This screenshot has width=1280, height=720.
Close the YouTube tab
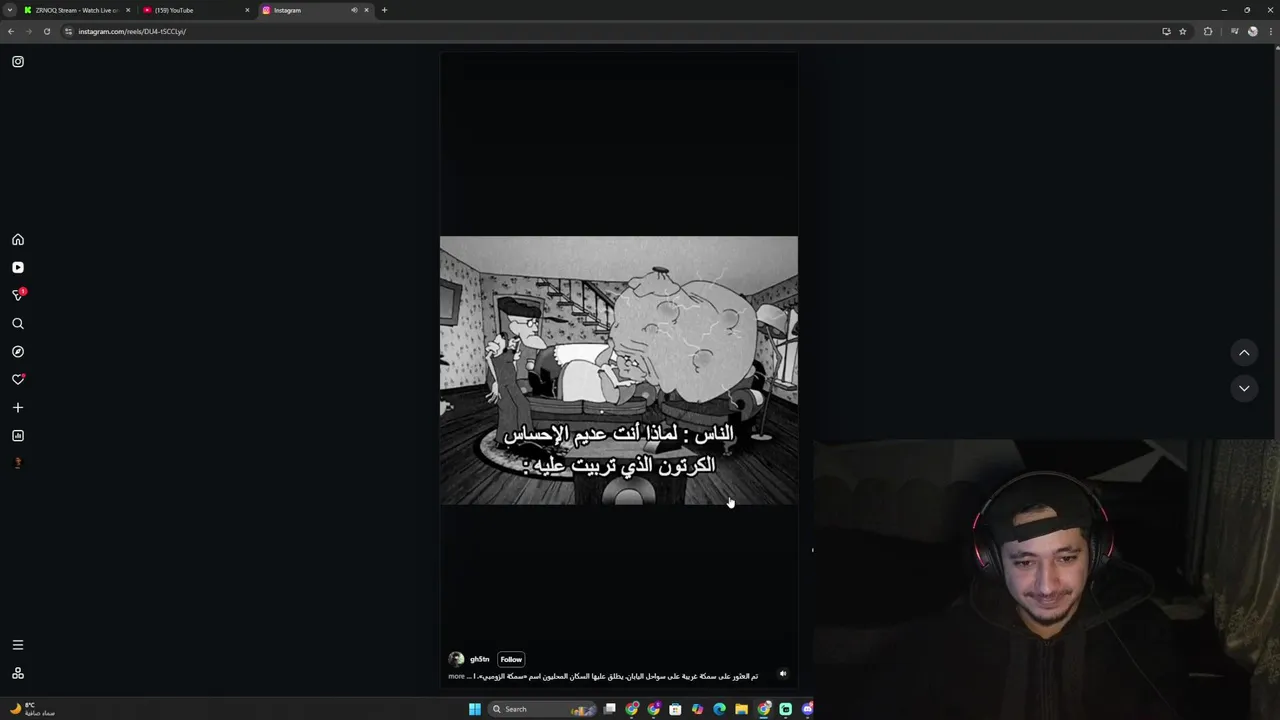[247, 10]
